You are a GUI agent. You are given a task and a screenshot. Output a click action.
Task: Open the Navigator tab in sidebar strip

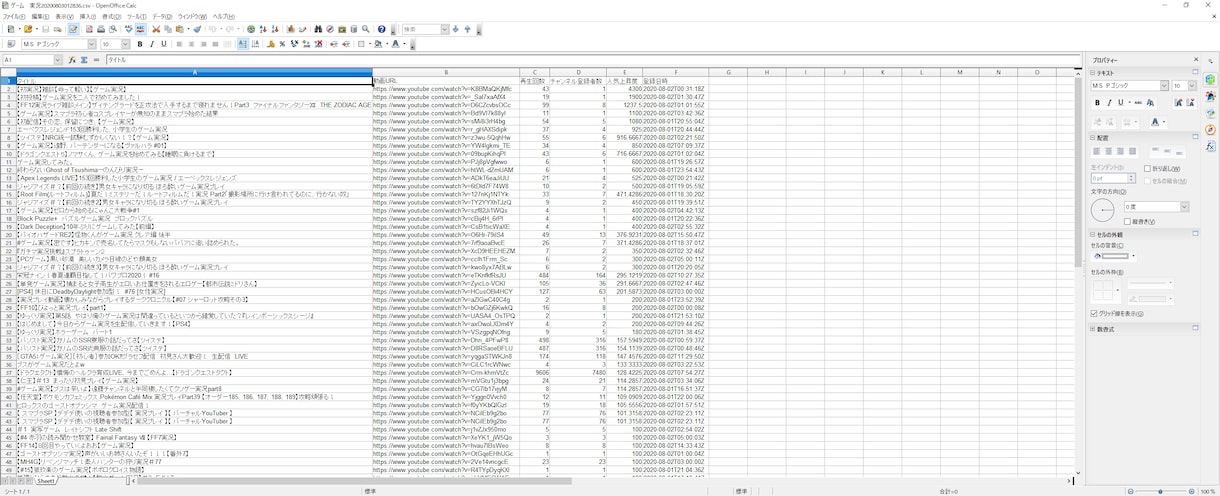[x=1210, y=130]
